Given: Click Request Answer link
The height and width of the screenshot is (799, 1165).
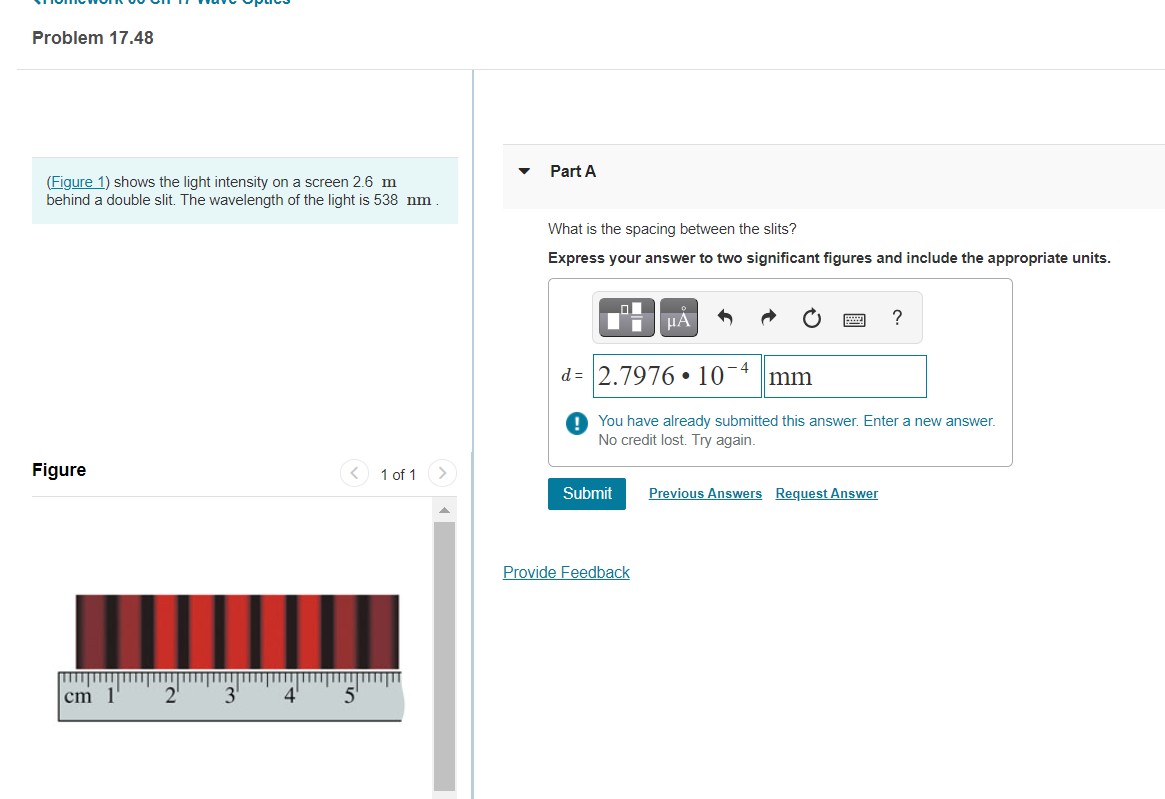Looking at the screenshot, I should tap(826, 494).
